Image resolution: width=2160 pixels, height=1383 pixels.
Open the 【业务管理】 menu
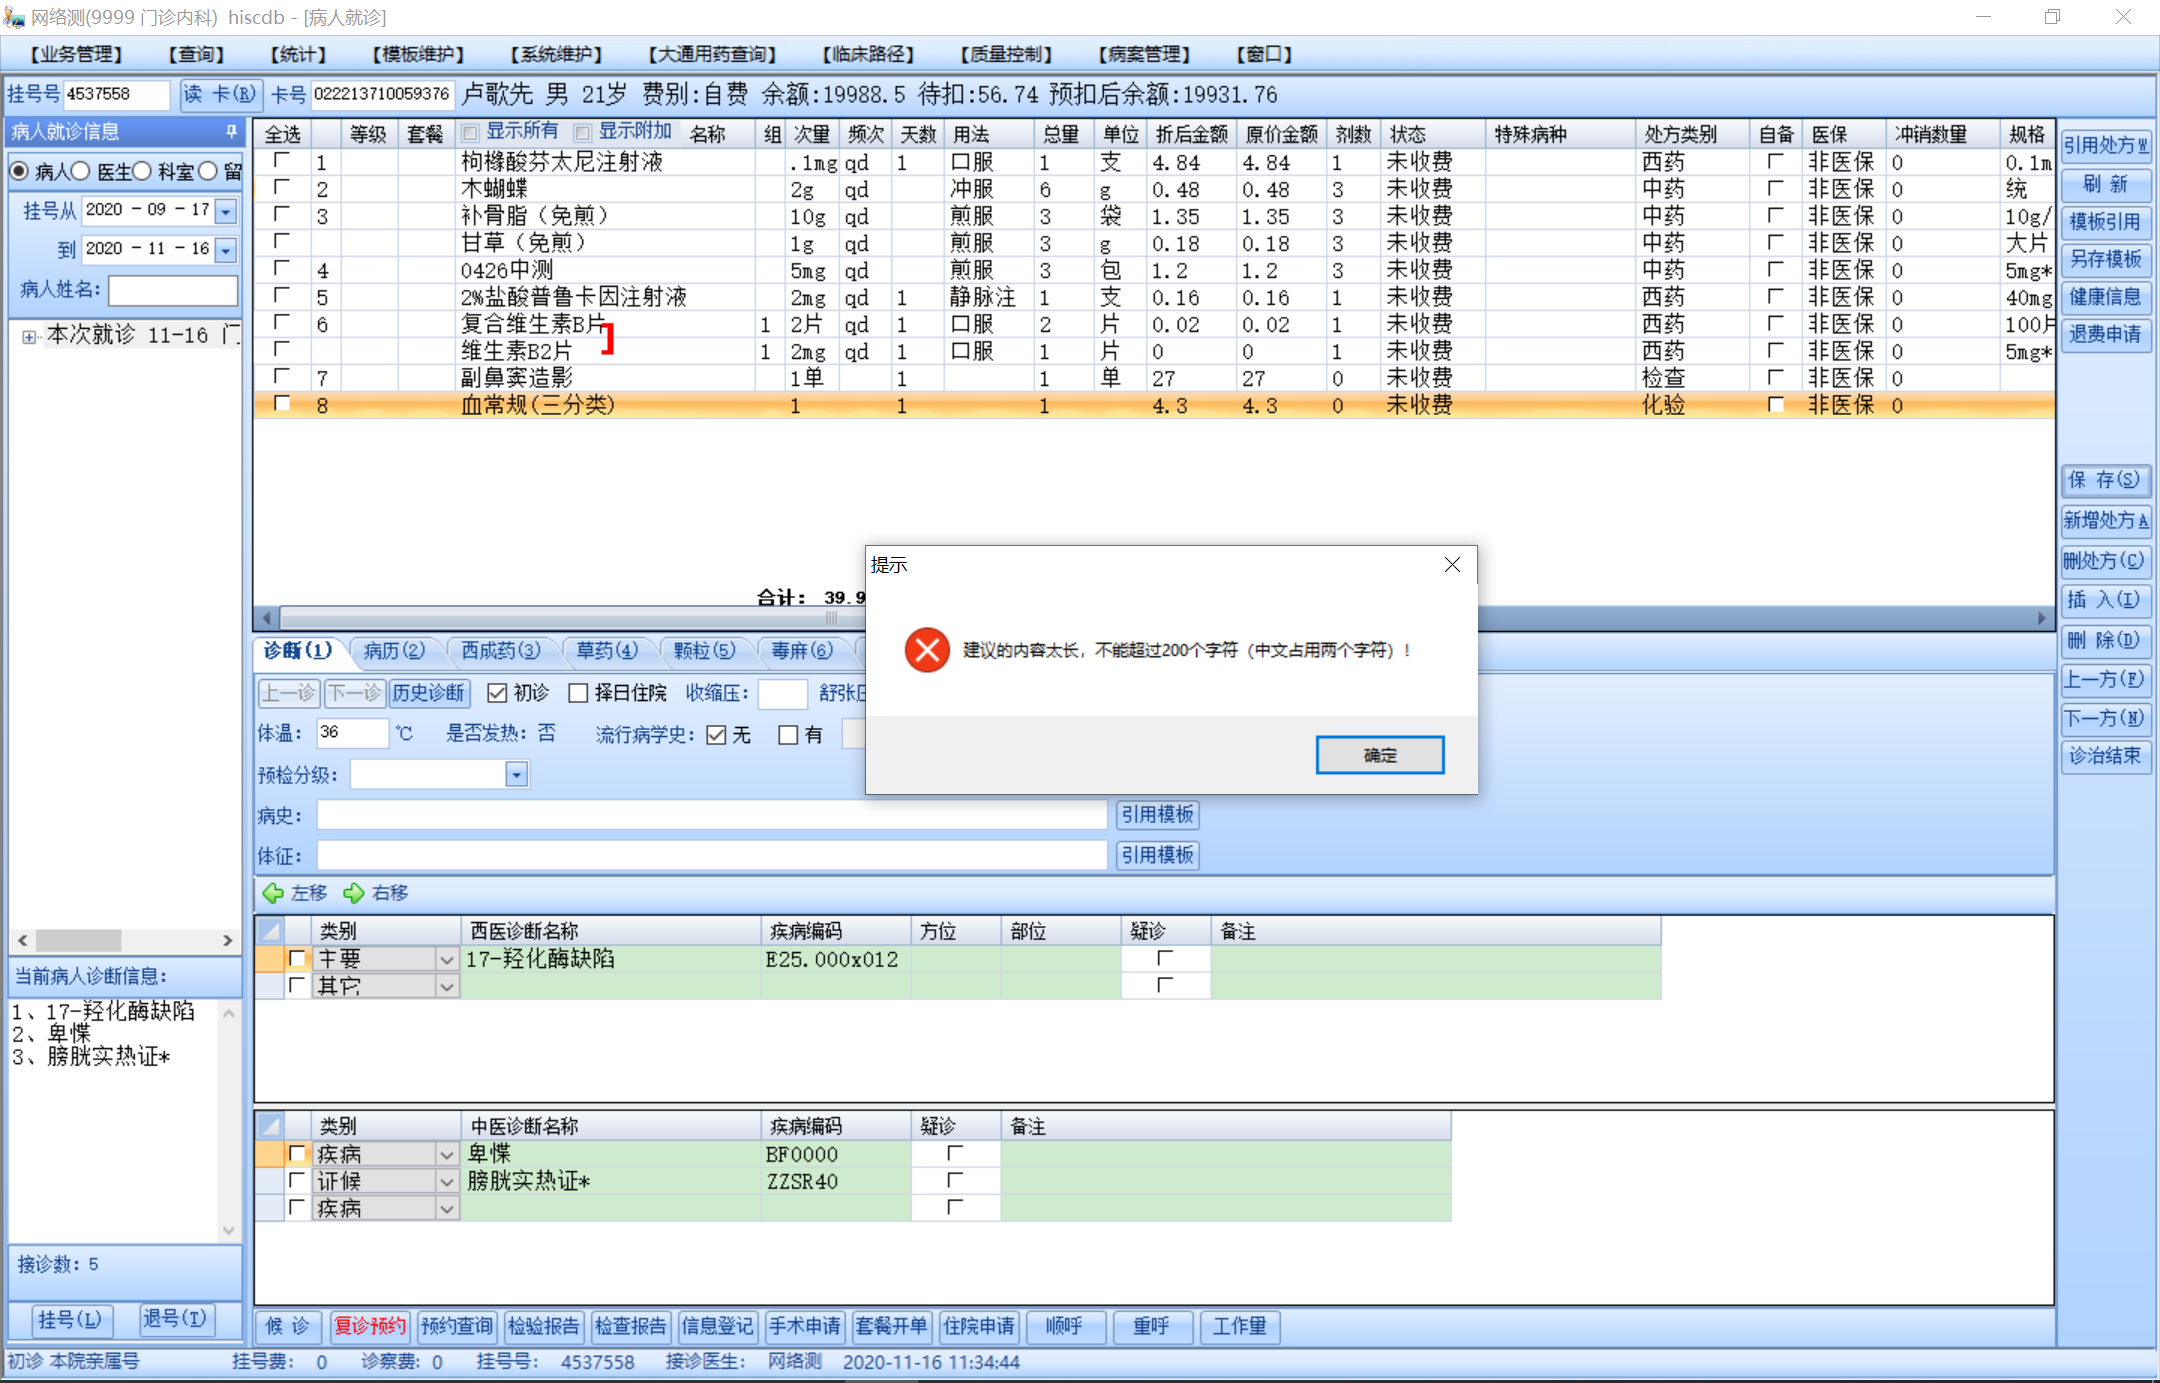click(76, 54)
